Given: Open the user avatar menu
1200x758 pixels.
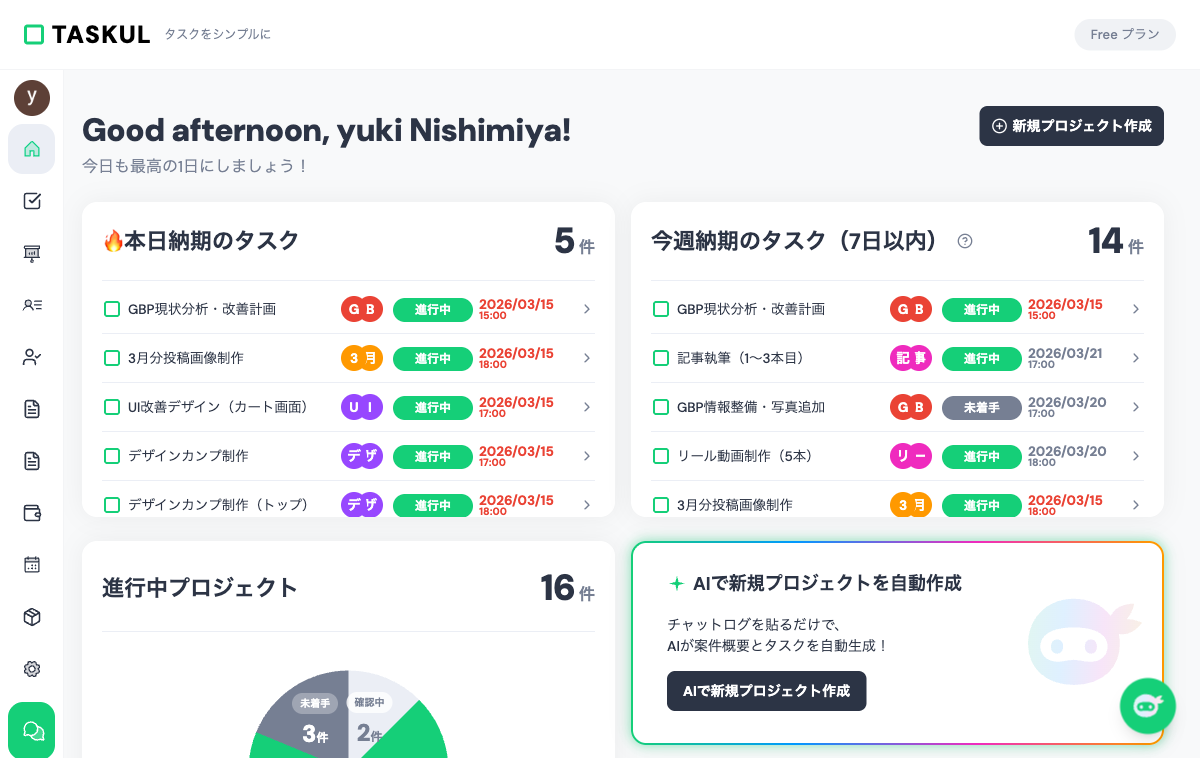Looking at the screenshot, I should coord(32,98).
